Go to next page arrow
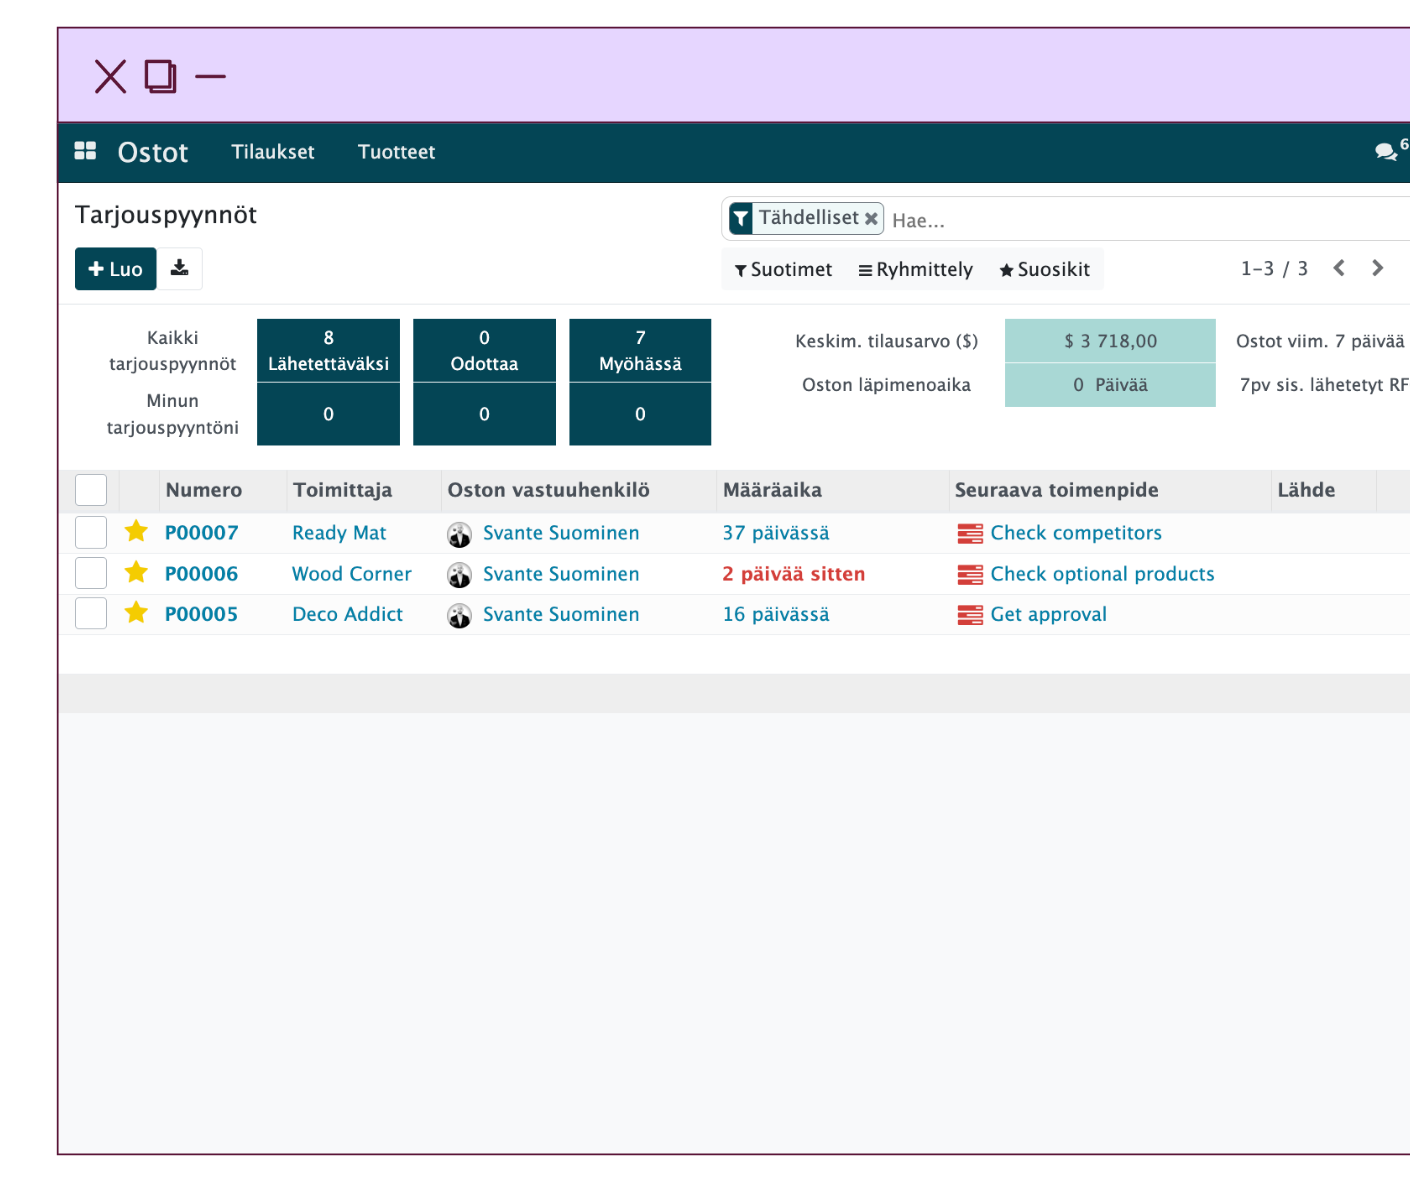The image size is (1410, 1182). pos(1377,268)
